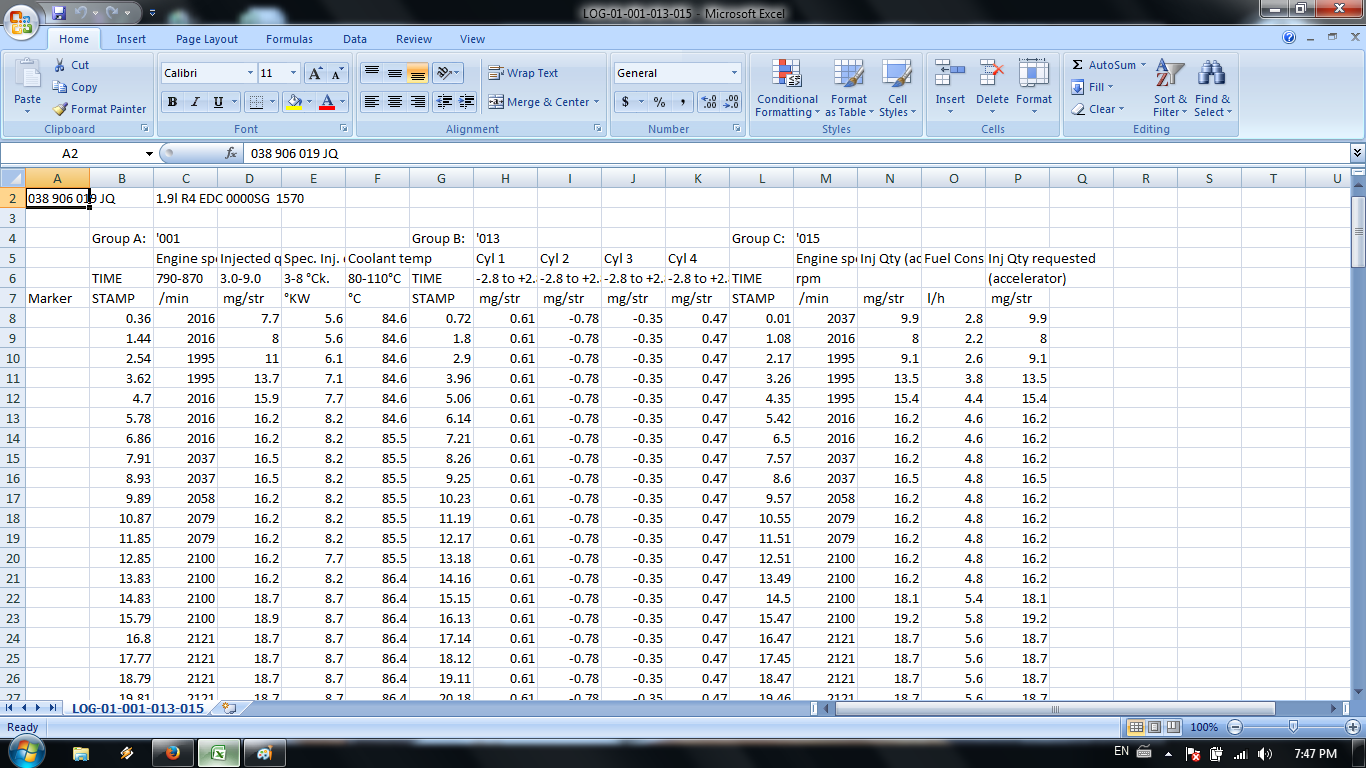
Task: Switch to the Formulas ribbon tab
Action: click(289, 39)
